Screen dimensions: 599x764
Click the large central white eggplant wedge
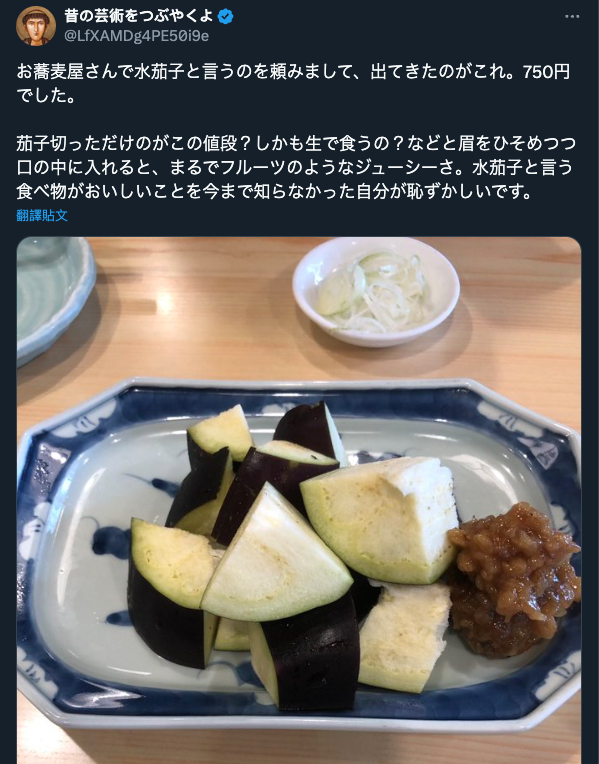point(276,555)
